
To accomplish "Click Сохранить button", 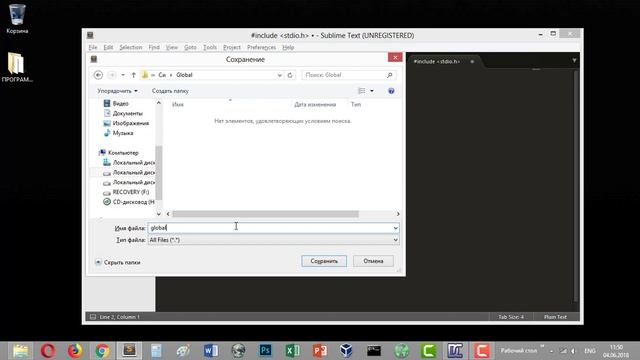I will tap(324, 261).
